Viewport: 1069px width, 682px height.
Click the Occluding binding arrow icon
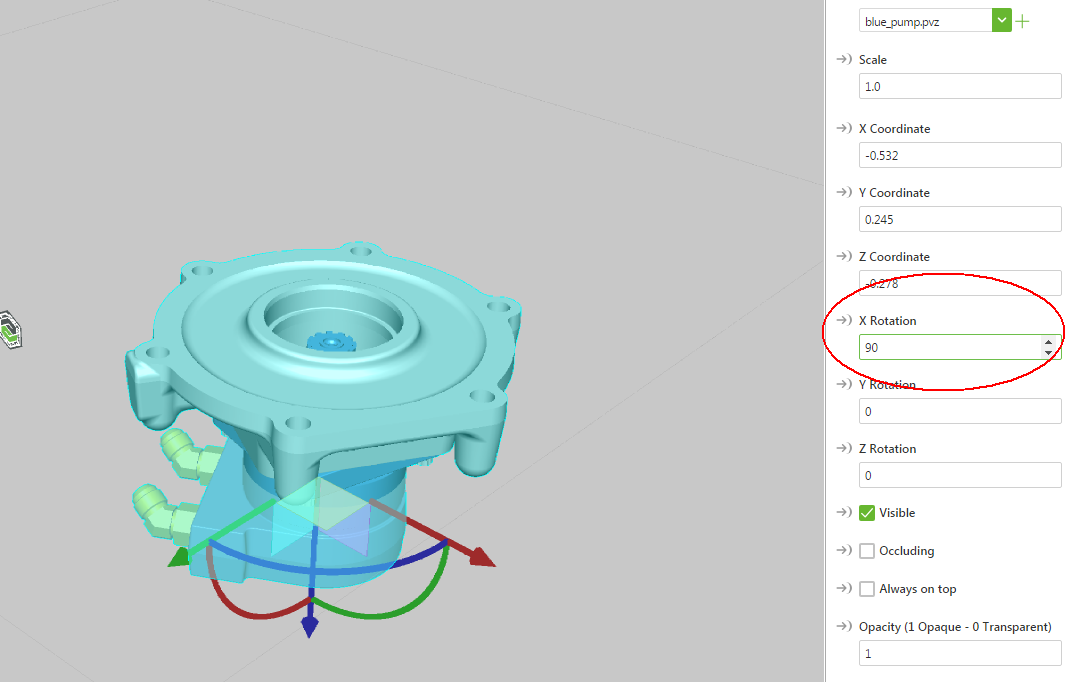coord(844,550)
